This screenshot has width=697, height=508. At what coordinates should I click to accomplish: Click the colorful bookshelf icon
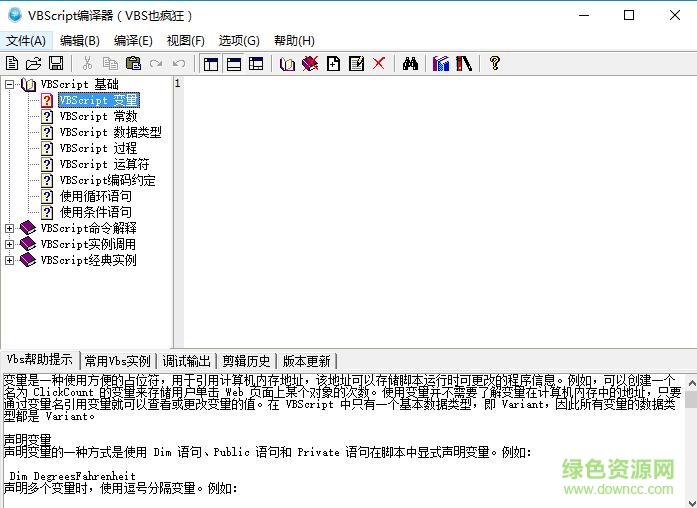pyautogui.click(x=441, y=64)
